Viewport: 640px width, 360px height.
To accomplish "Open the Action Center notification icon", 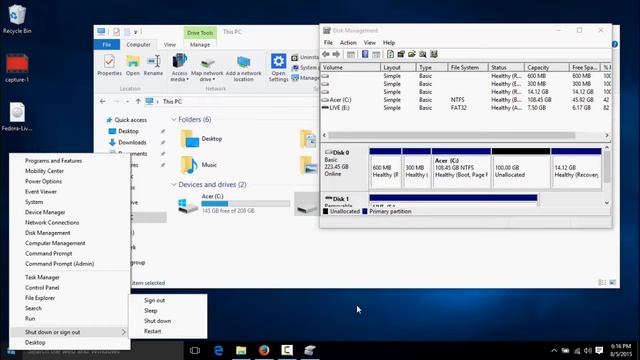I will 599,350.
